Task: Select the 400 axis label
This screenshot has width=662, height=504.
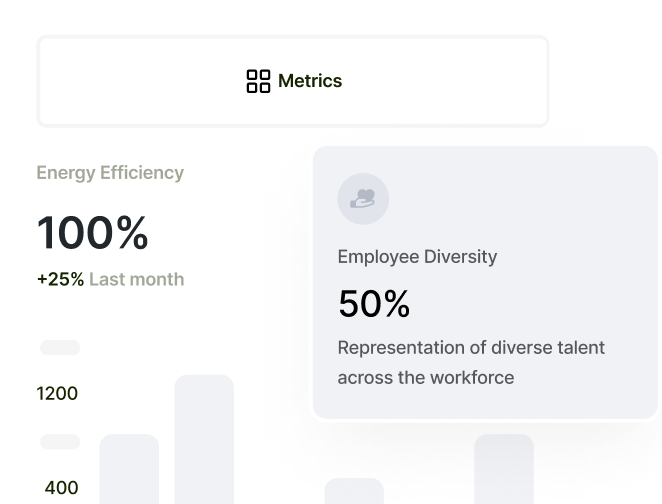Action: pos(61,488)
